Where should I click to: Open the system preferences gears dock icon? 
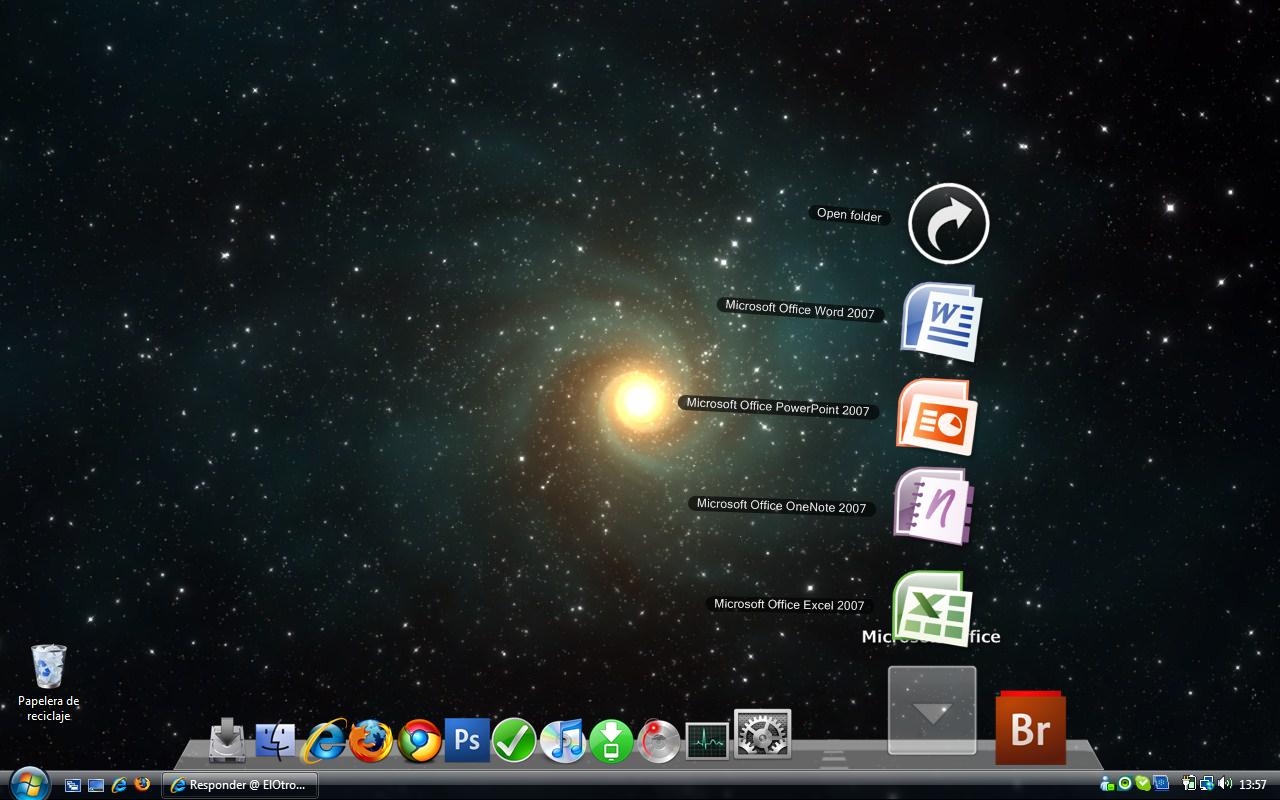[762, 735]
